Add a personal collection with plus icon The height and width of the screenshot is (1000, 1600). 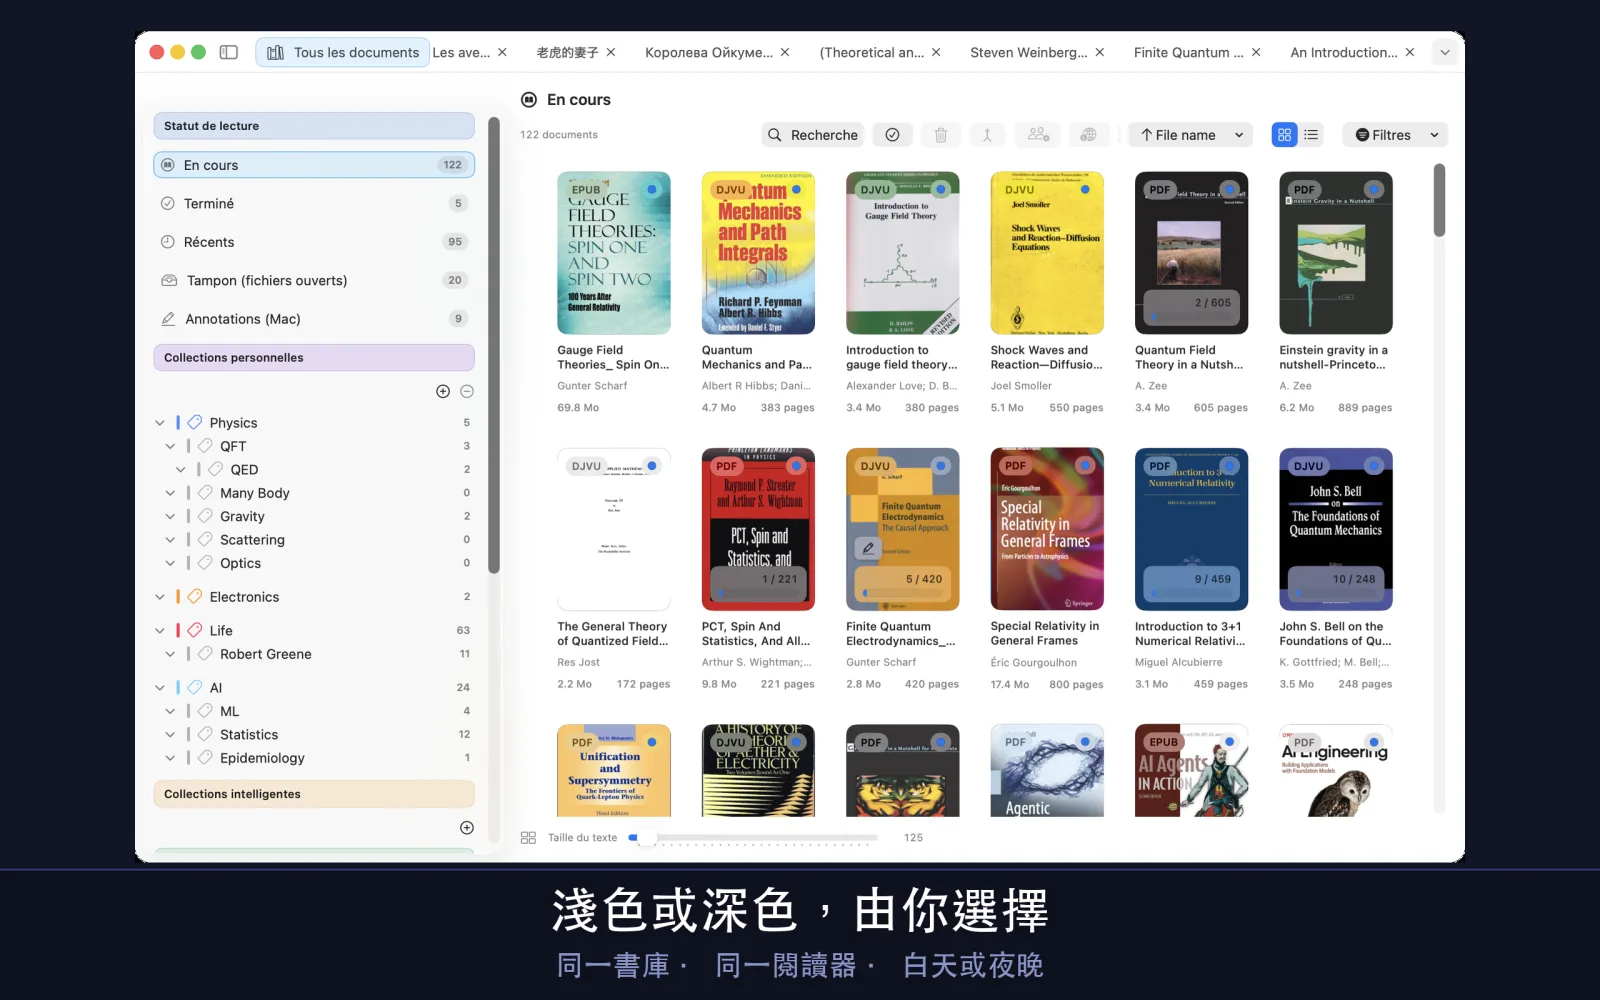point(443,391)
